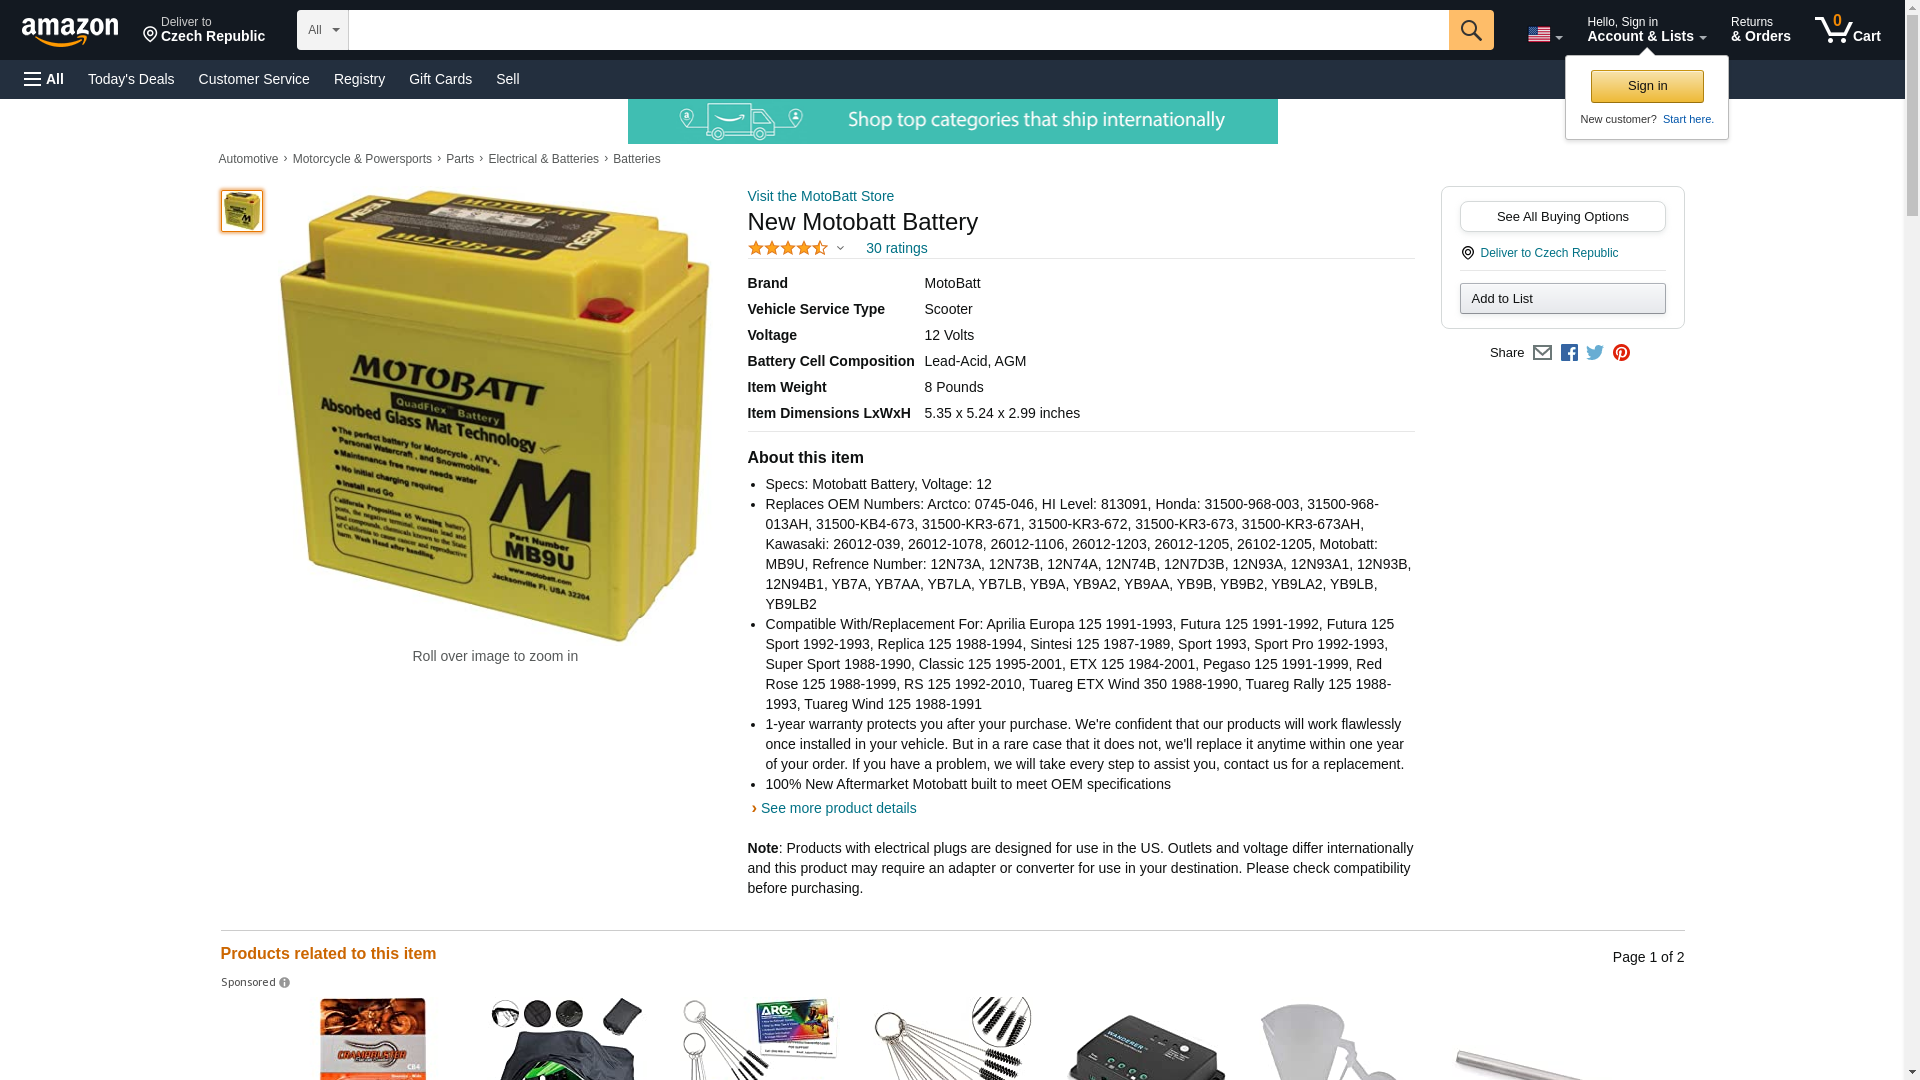The width and height of the screenshot is (1920, 1080).
Task: Share product on Twitter icon
Action: tap(1594, 352)
